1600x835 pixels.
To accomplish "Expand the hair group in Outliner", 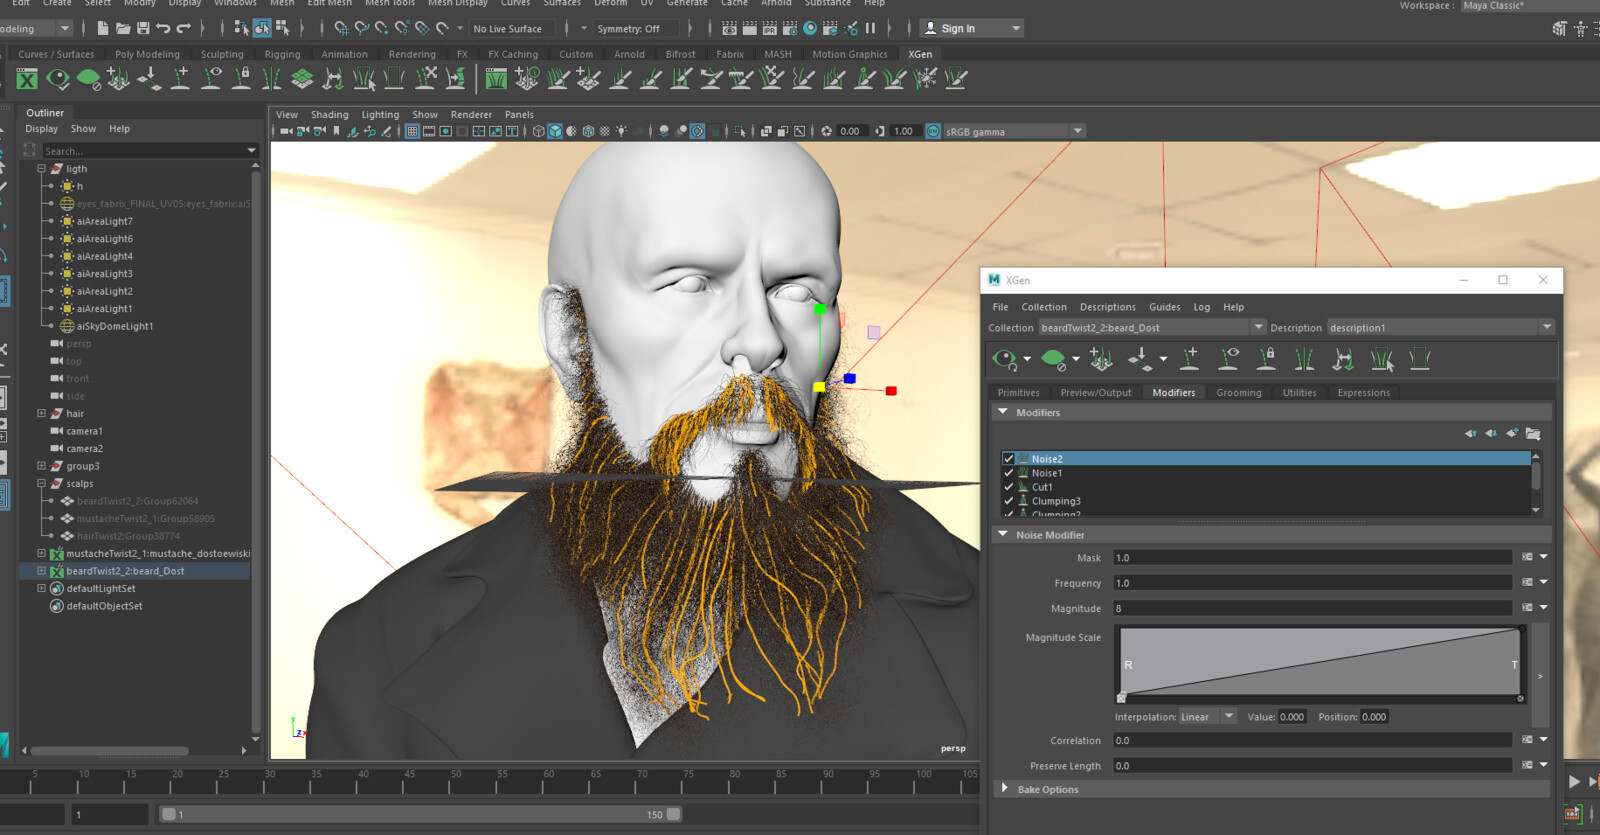I will 41,413.
